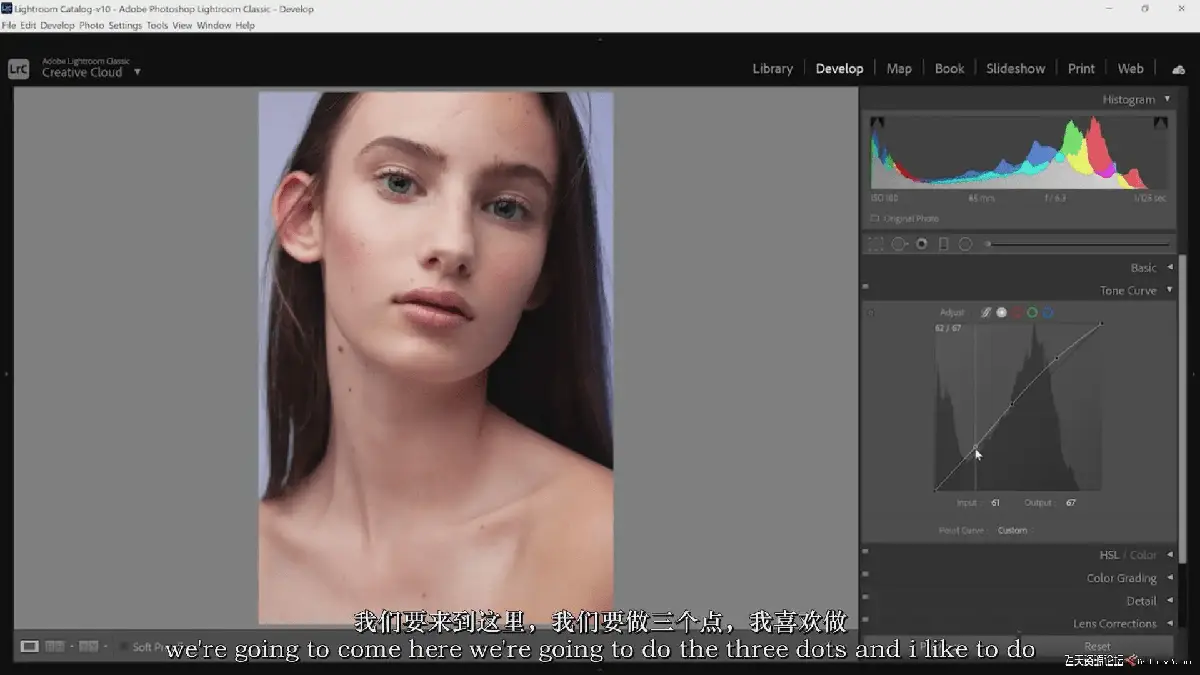Screen dimensions: 1200x675
Task: Switch to the Develop module tab
Action: pyautogui.click(x=839, y=69)
